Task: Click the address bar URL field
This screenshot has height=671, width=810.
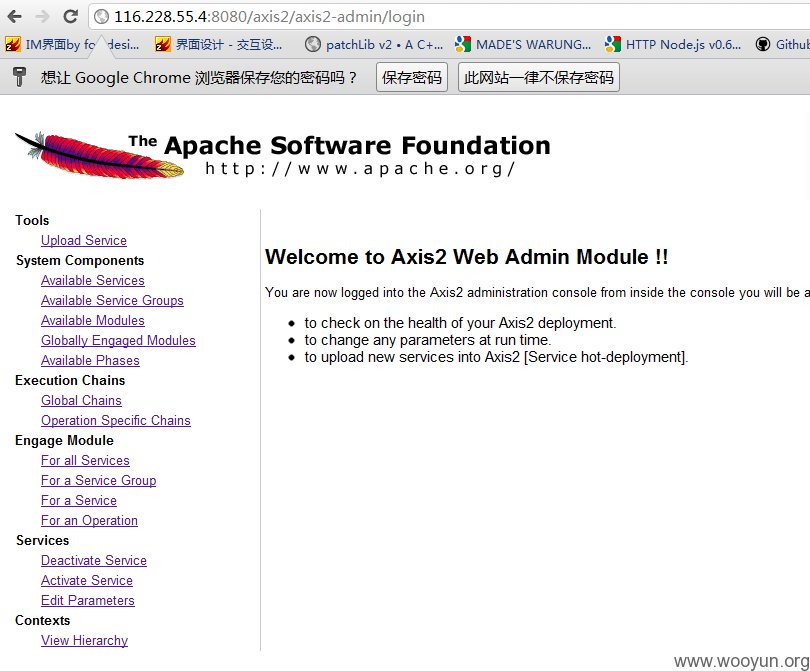Action: [x=449, y=17]
